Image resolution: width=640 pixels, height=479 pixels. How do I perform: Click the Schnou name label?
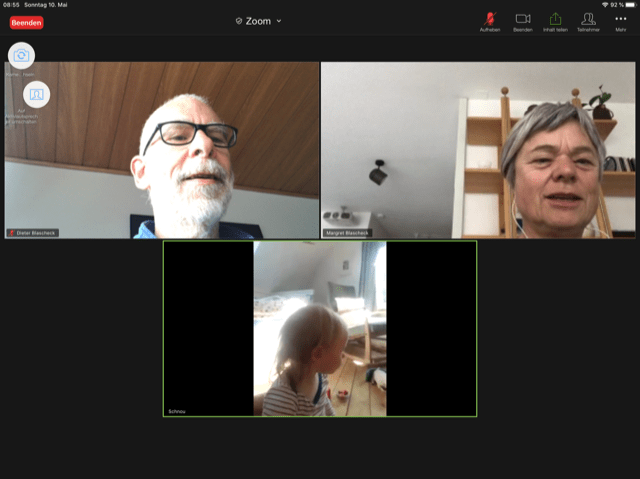(178, 411)
